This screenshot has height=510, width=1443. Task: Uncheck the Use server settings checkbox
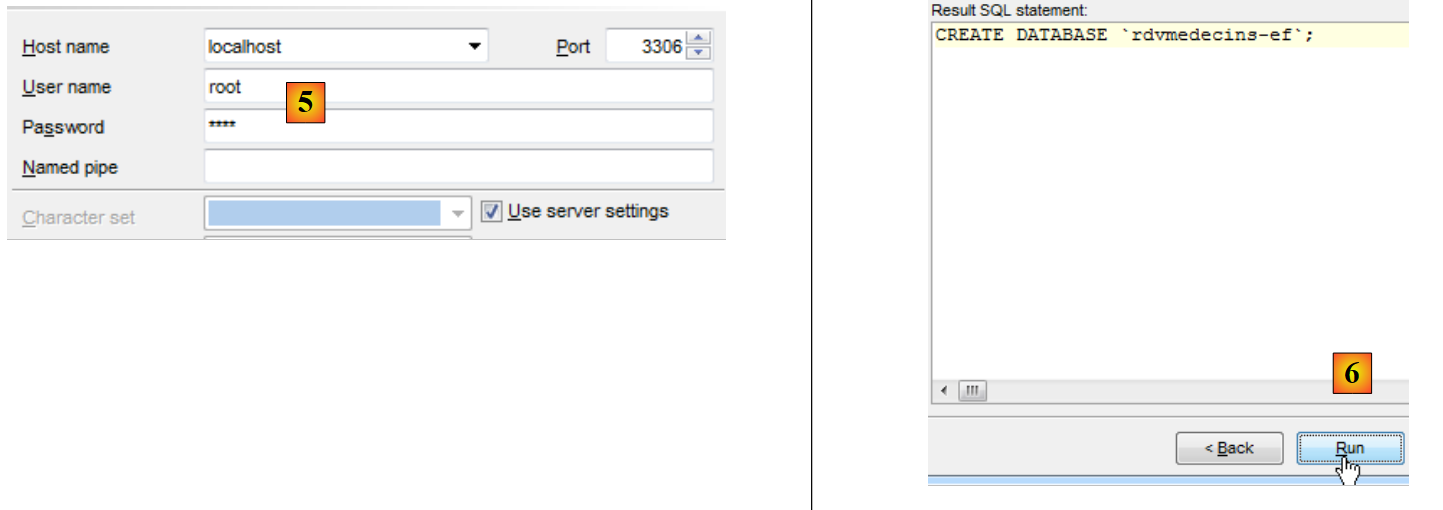(x=491, y=212)
